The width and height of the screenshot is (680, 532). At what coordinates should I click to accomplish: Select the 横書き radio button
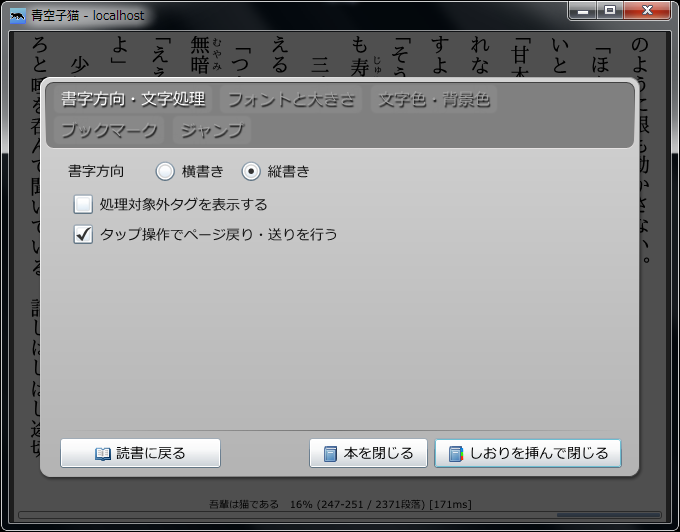(165, 171)
